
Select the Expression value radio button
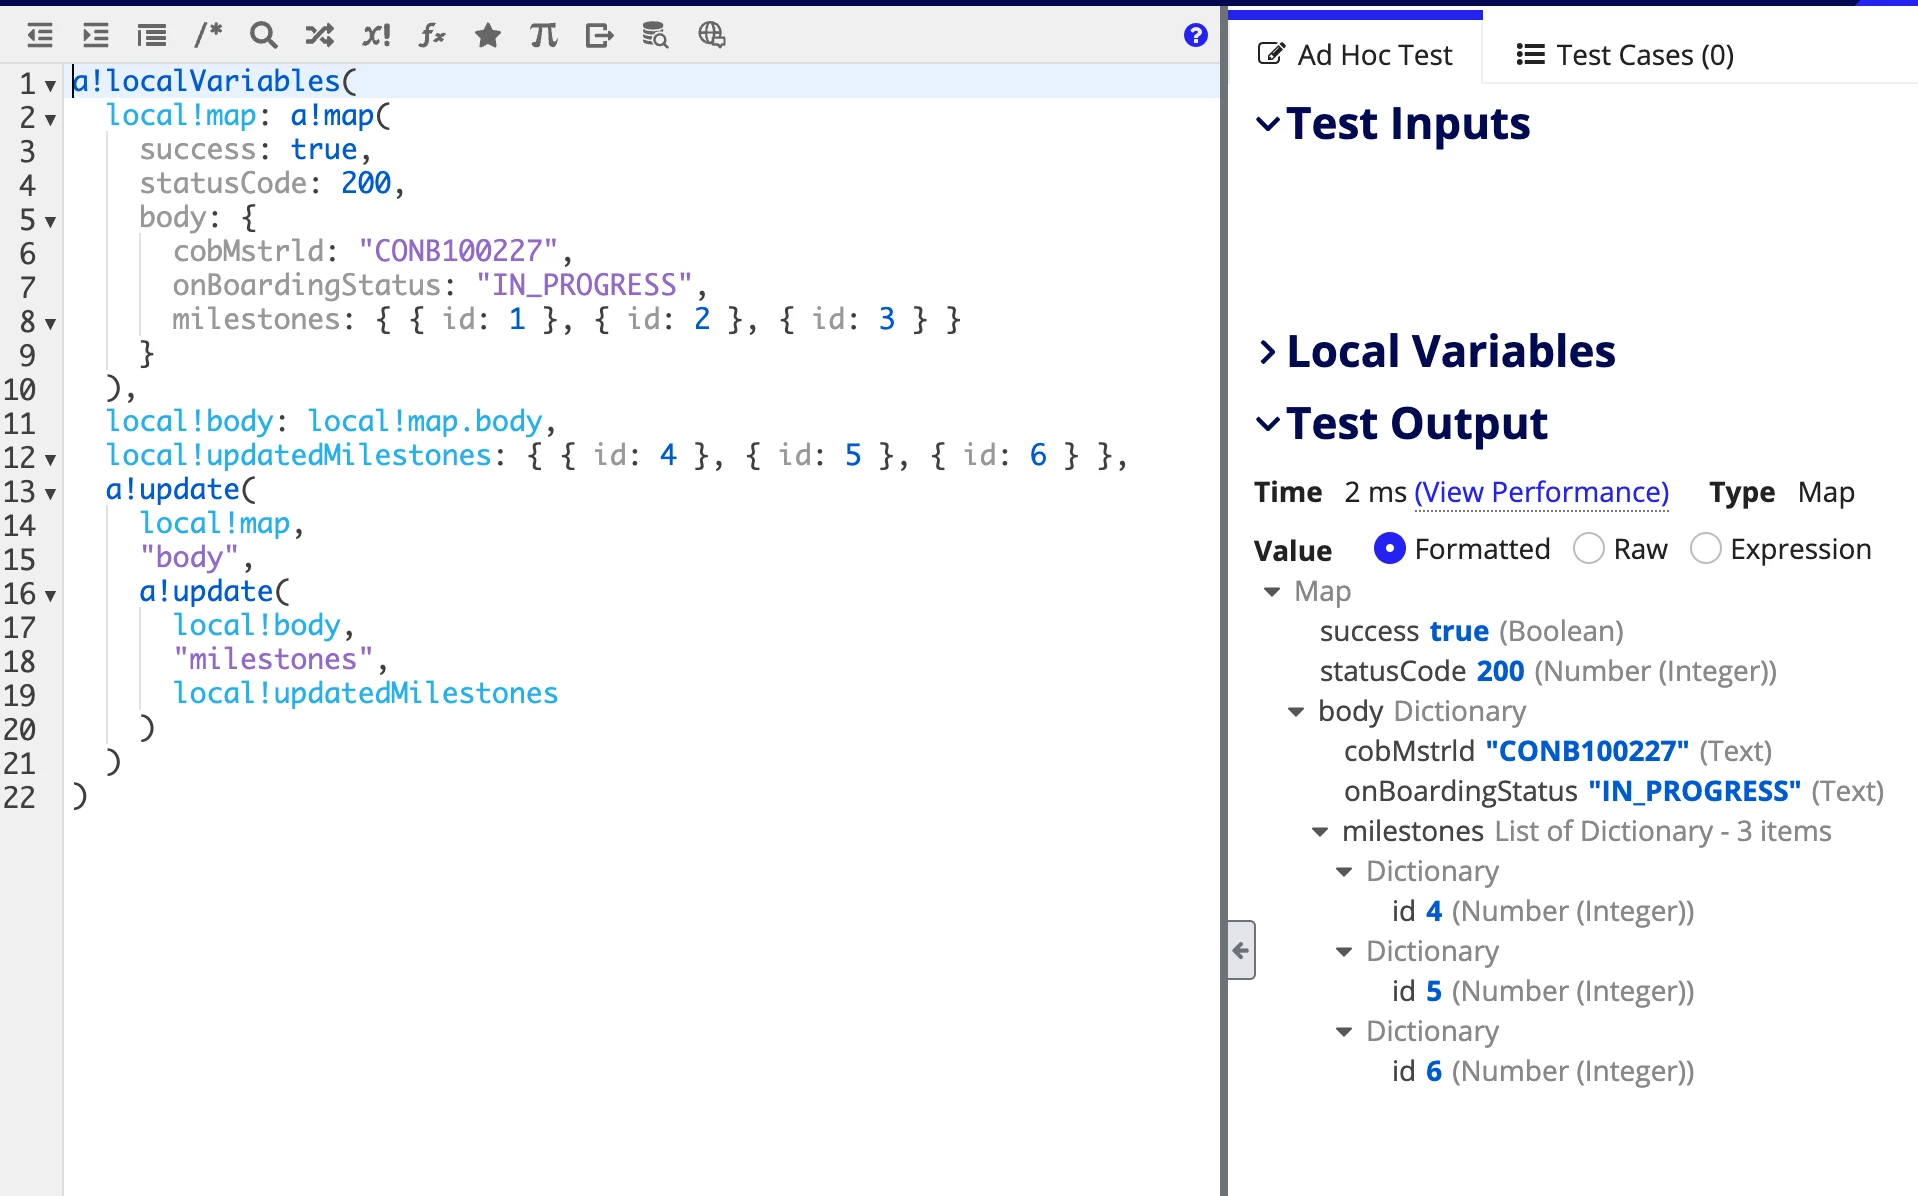coord(1705,549)
